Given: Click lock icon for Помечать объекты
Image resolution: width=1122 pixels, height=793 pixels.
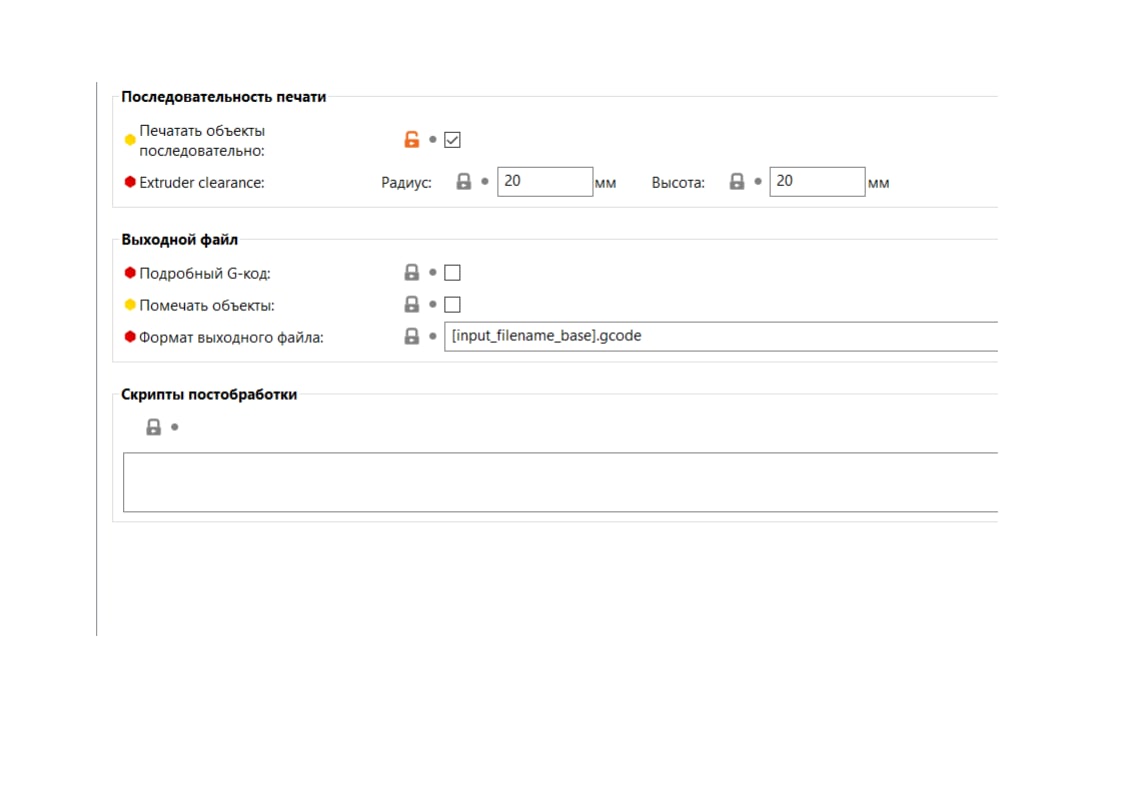Looking at the screenshot, I should pyautogui.click(x=411, y=305).
